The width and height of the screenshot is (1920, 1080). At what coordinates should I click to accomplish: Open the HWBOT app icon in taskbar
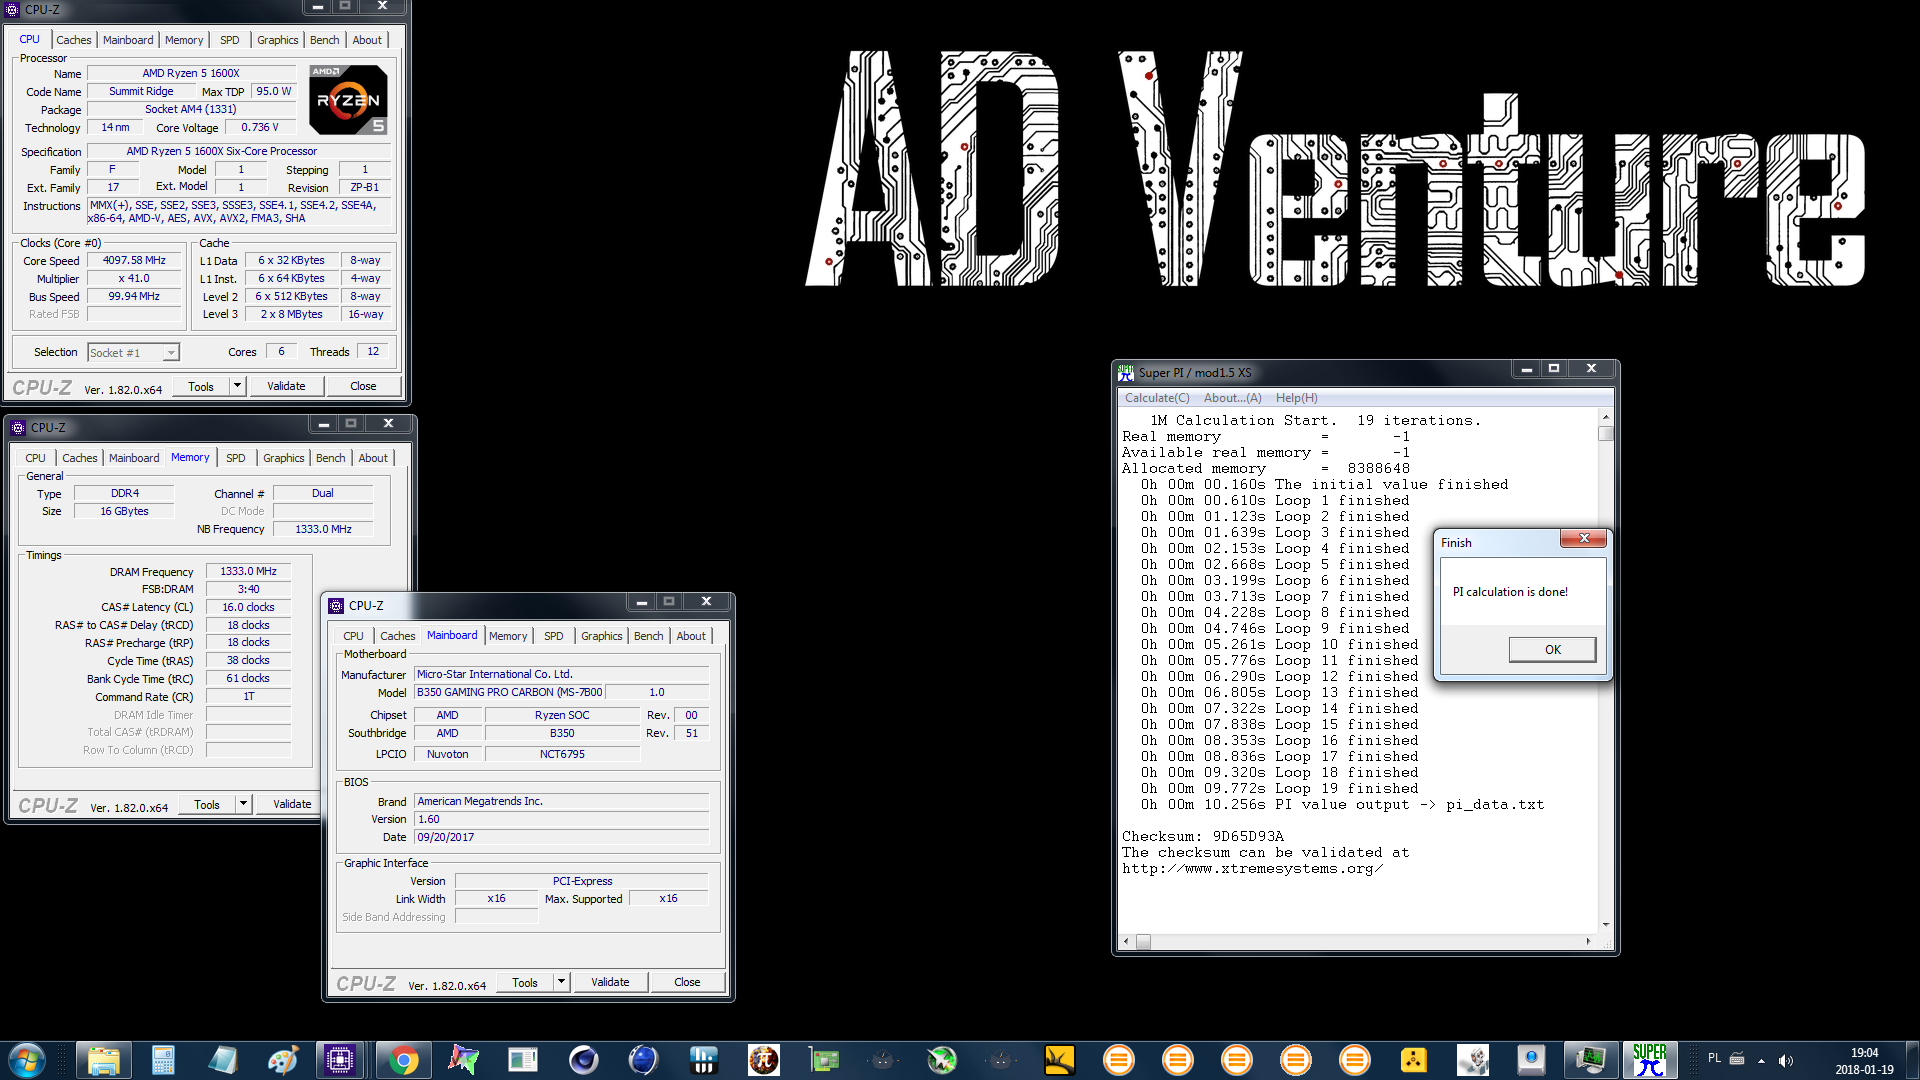click(x=704, y=1060)
